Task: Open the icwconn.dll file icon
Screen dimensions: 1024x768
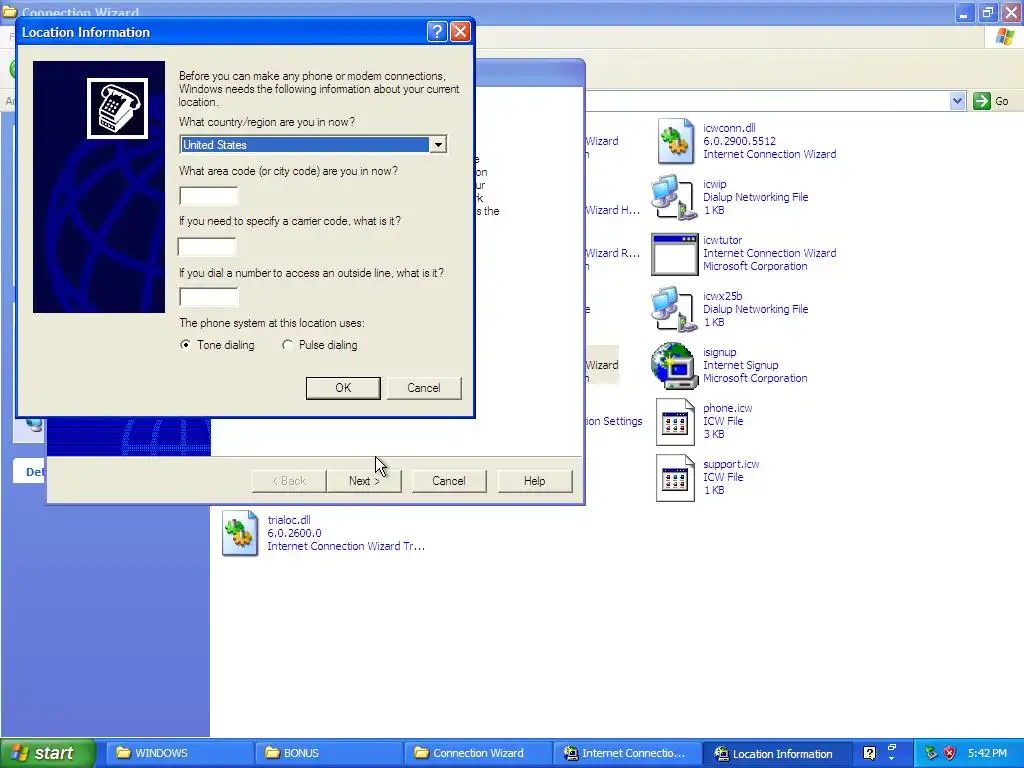Action: (x=675, y=141)
